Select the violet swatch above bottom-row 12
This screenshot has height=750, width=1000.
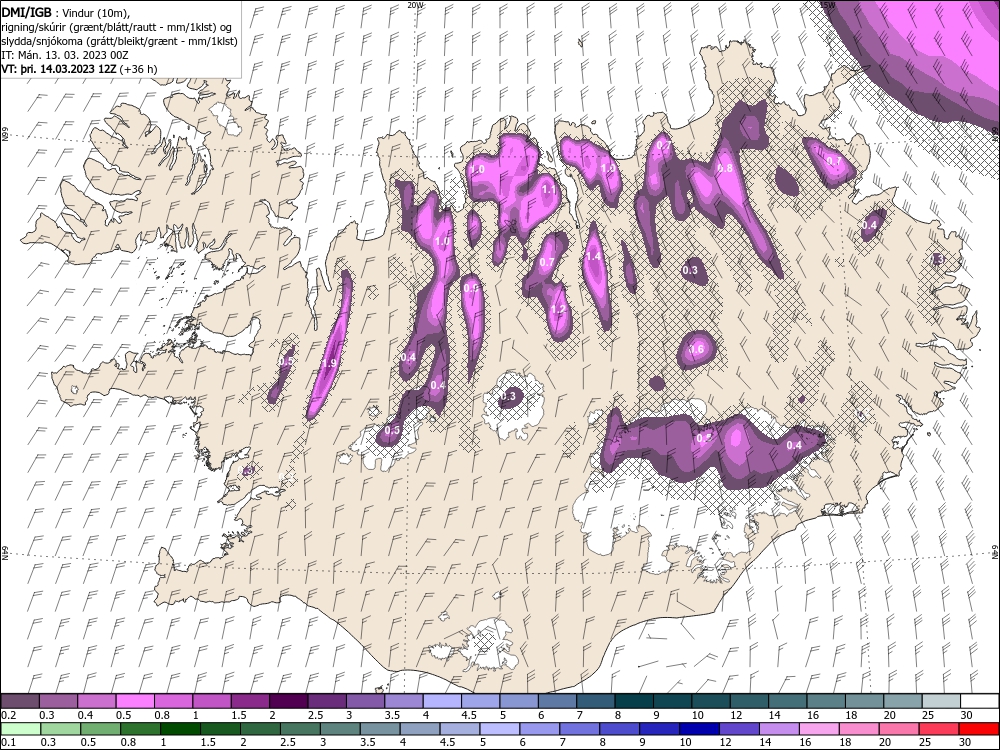740,728
